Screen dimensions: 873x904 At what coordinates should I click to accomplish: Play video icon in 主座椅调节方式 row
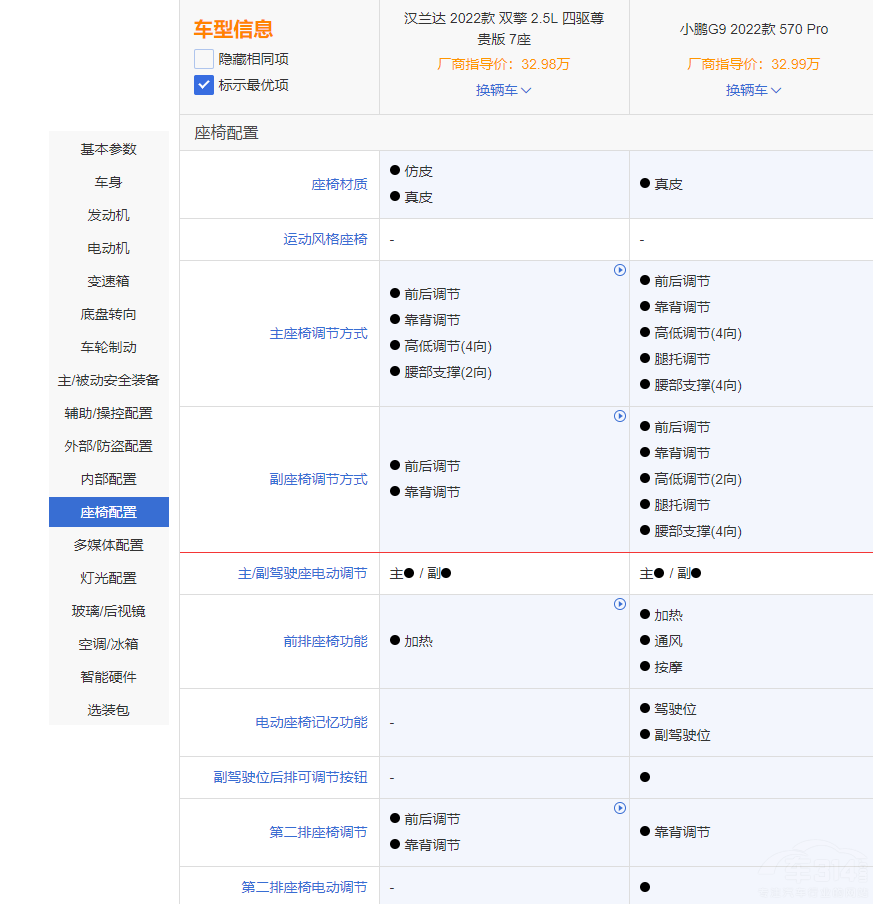(620, 270)
